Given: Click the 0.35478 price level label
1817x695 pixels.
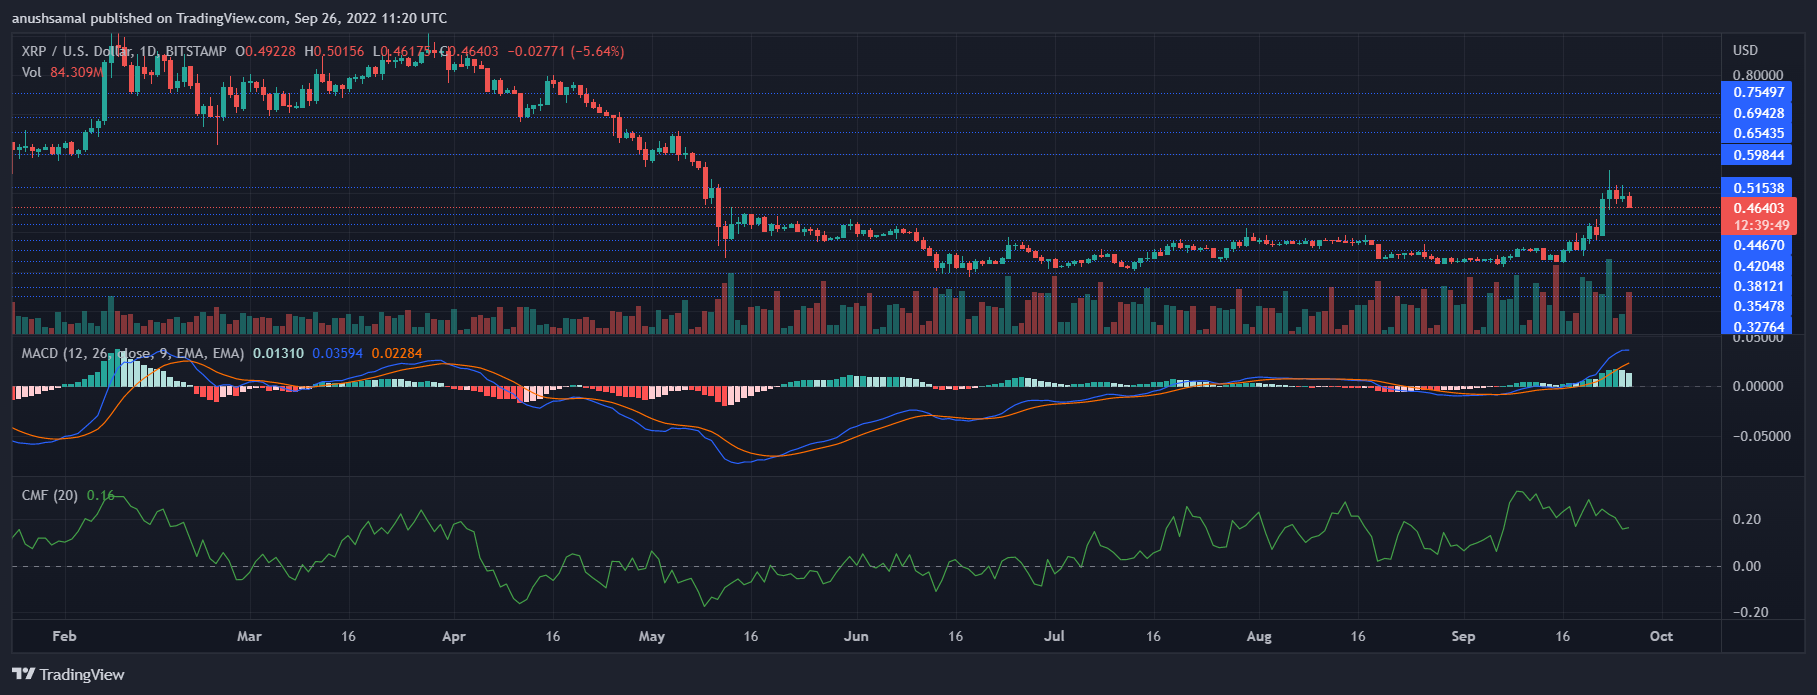Looking at the screenshot, I should (1757, 306).
